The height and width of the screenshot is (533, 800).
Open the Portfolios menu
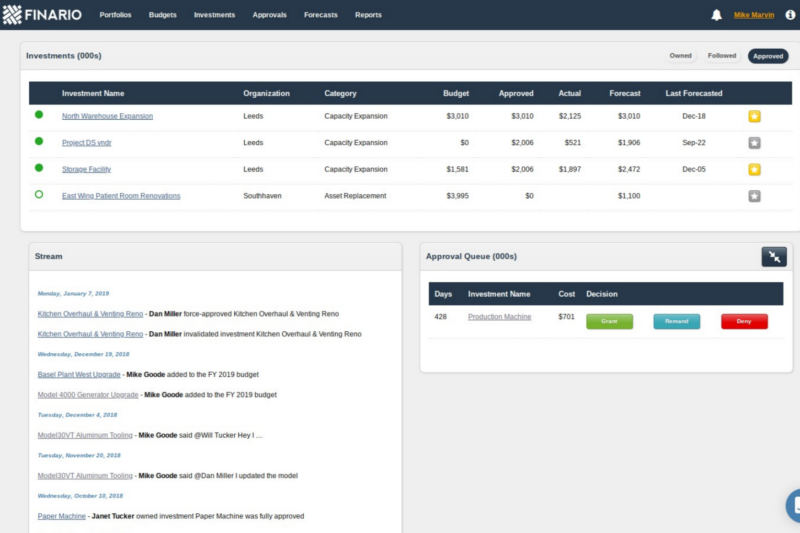pyautogui.click(x=115, y=15)
